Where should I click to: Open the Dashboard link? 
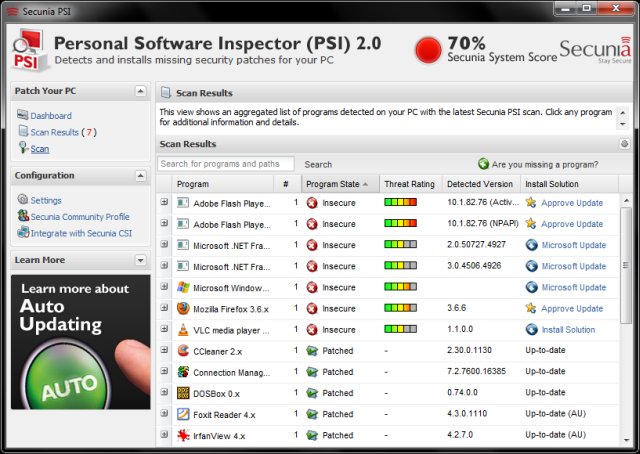tap(51, 116)
